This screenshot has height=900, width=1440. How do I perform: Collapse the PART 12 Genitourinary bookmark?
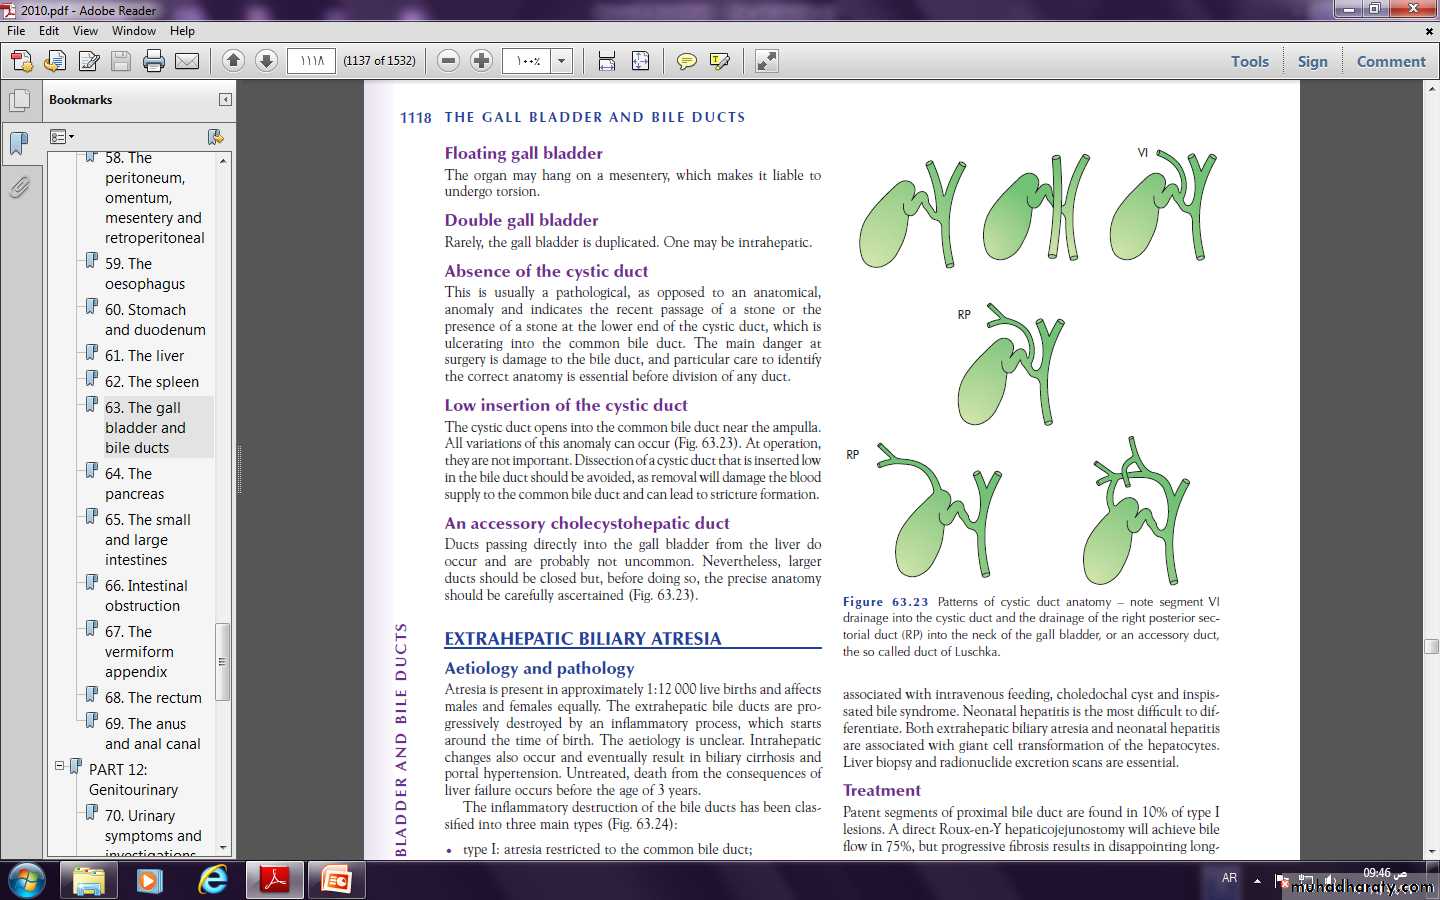click(59, 766)
